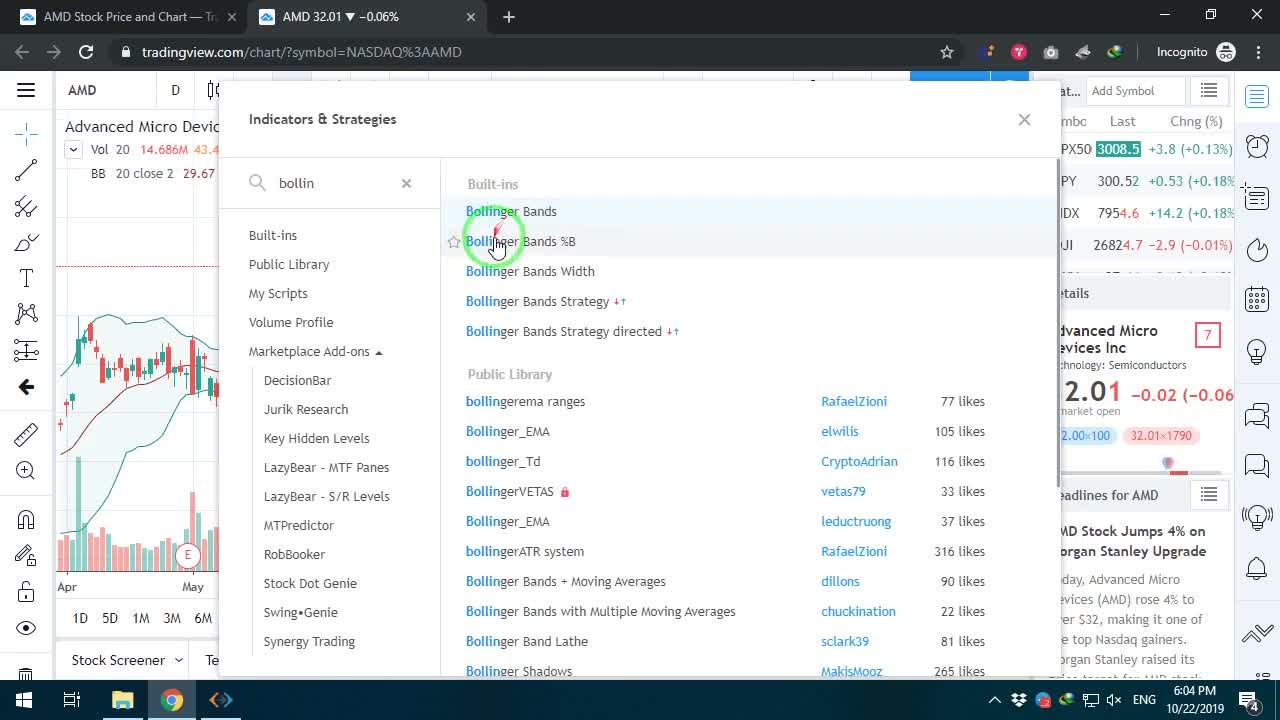
Task: Open the data window panel
Action: coord(1257,197)
